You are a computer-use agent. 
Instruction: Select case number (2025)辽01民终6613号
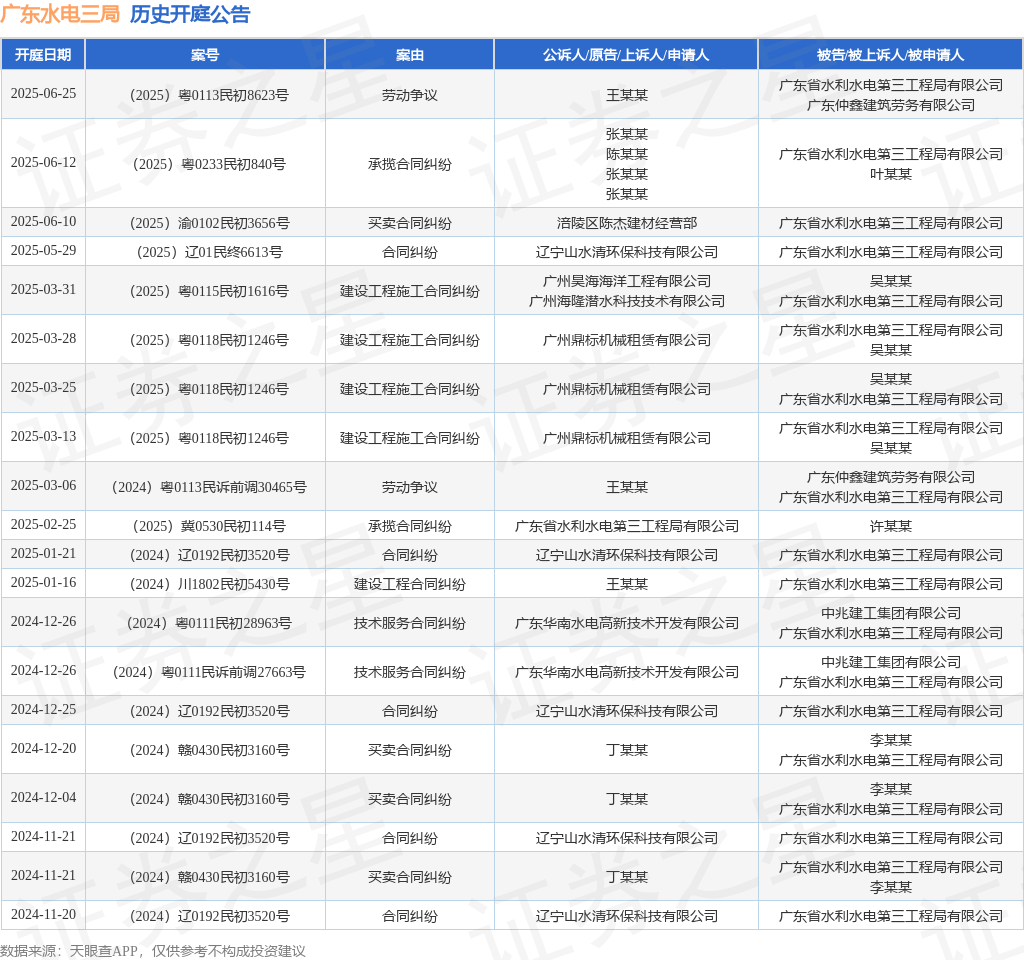[x=209, y=252]
